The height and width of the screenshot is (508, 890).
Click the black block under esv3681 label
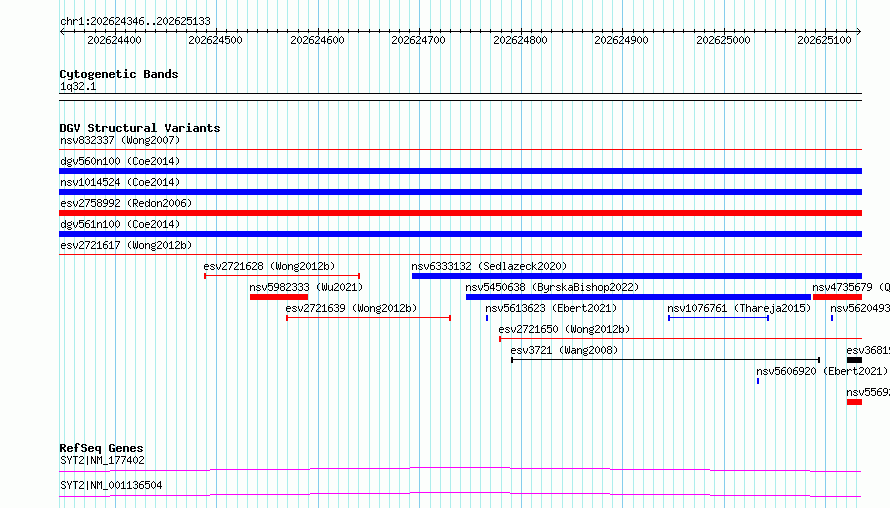pyautogui.click(x=854, y=360)
